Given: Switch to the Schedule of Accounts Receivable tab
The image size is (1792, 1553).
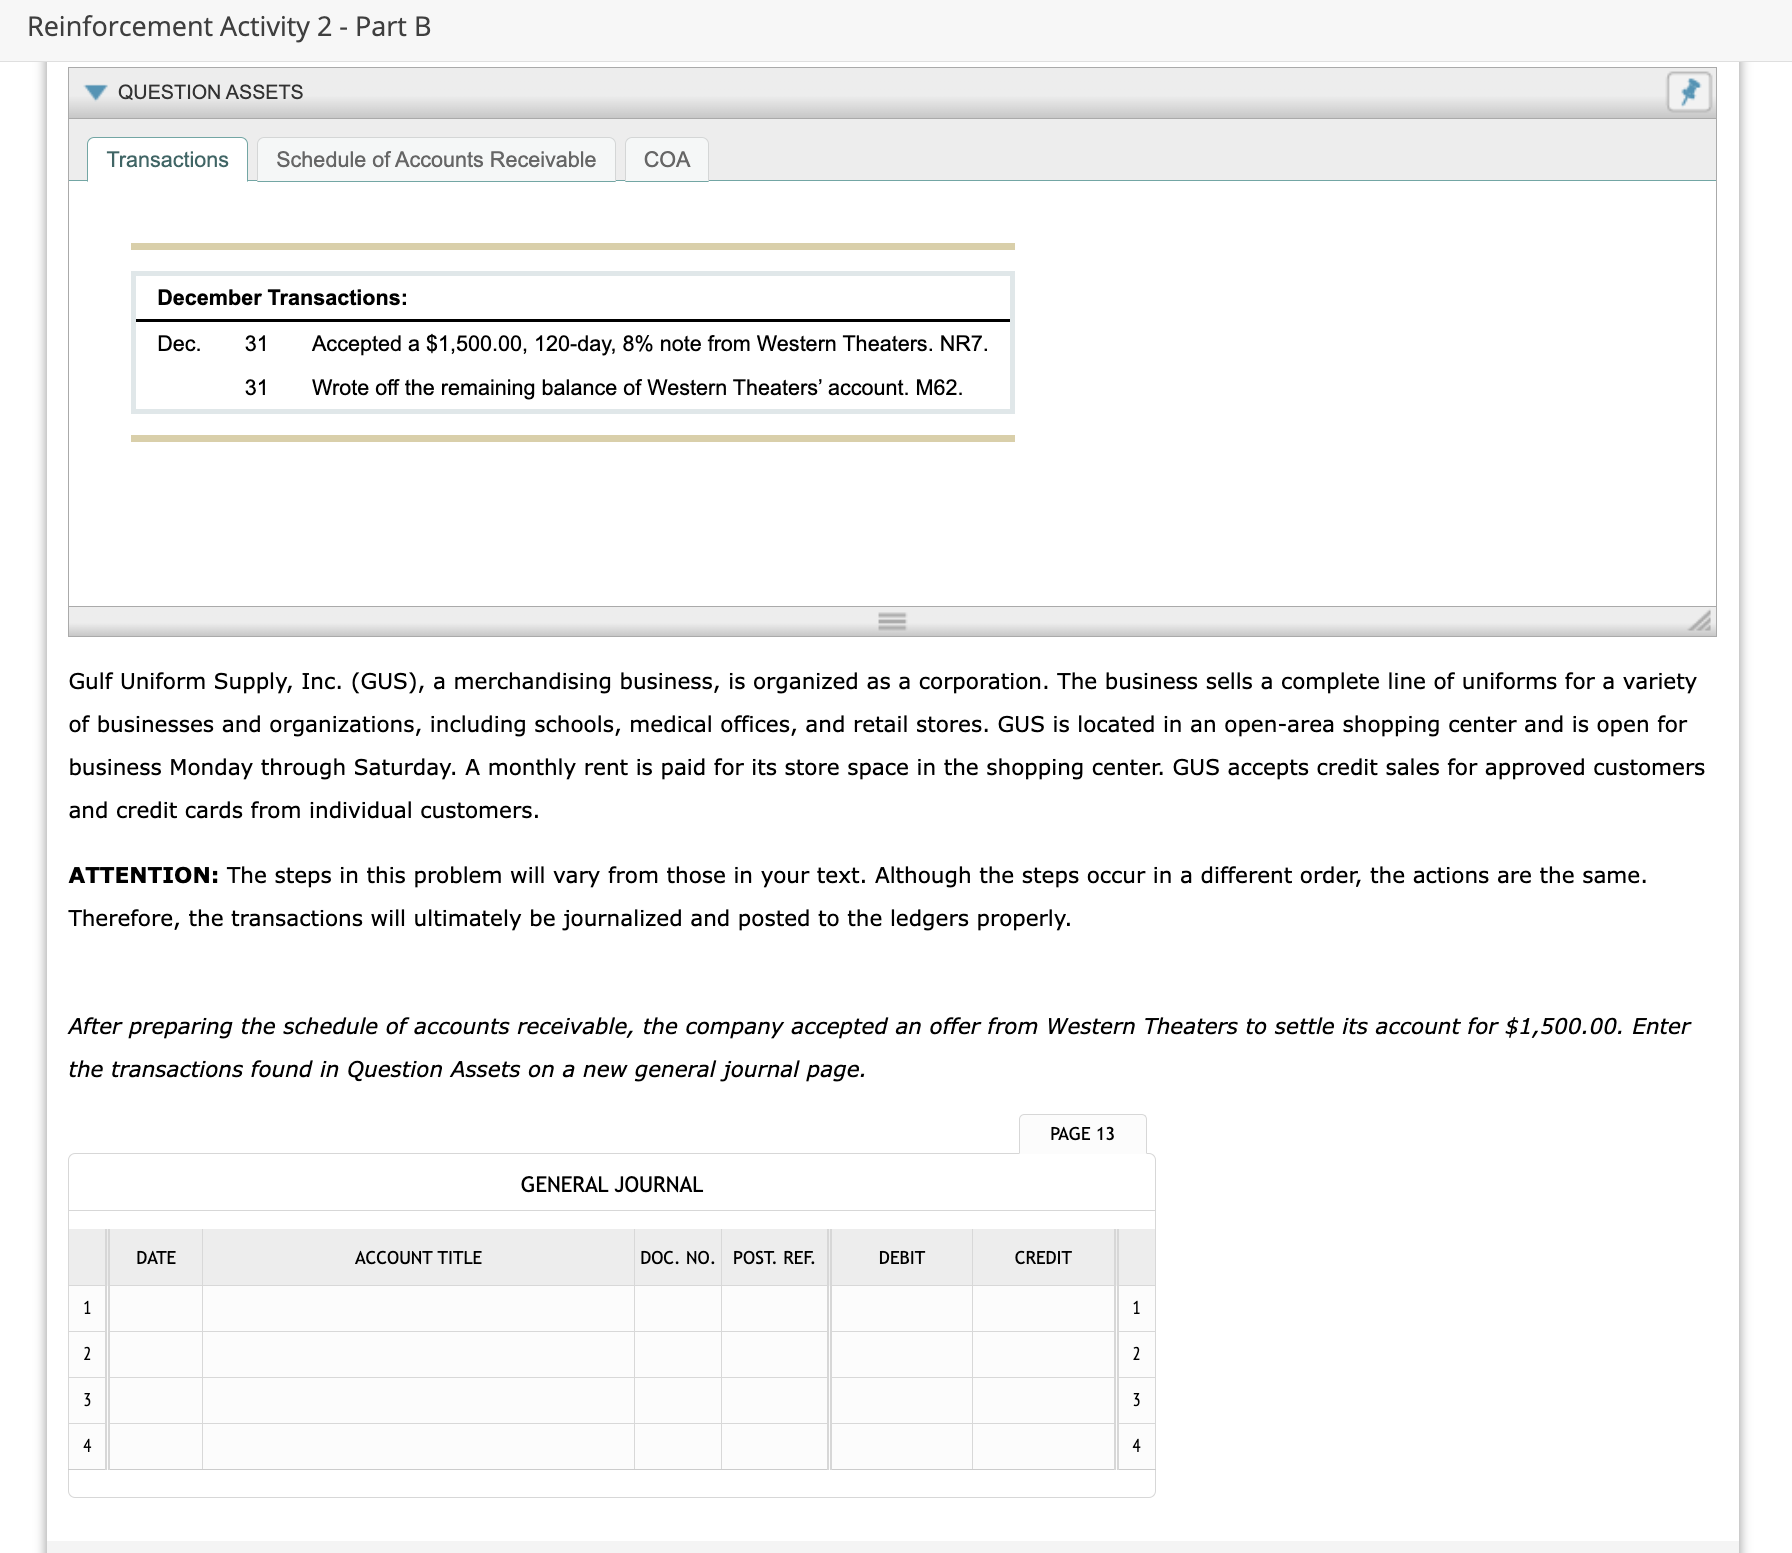Looking at the screenshot, I should 435,159.
